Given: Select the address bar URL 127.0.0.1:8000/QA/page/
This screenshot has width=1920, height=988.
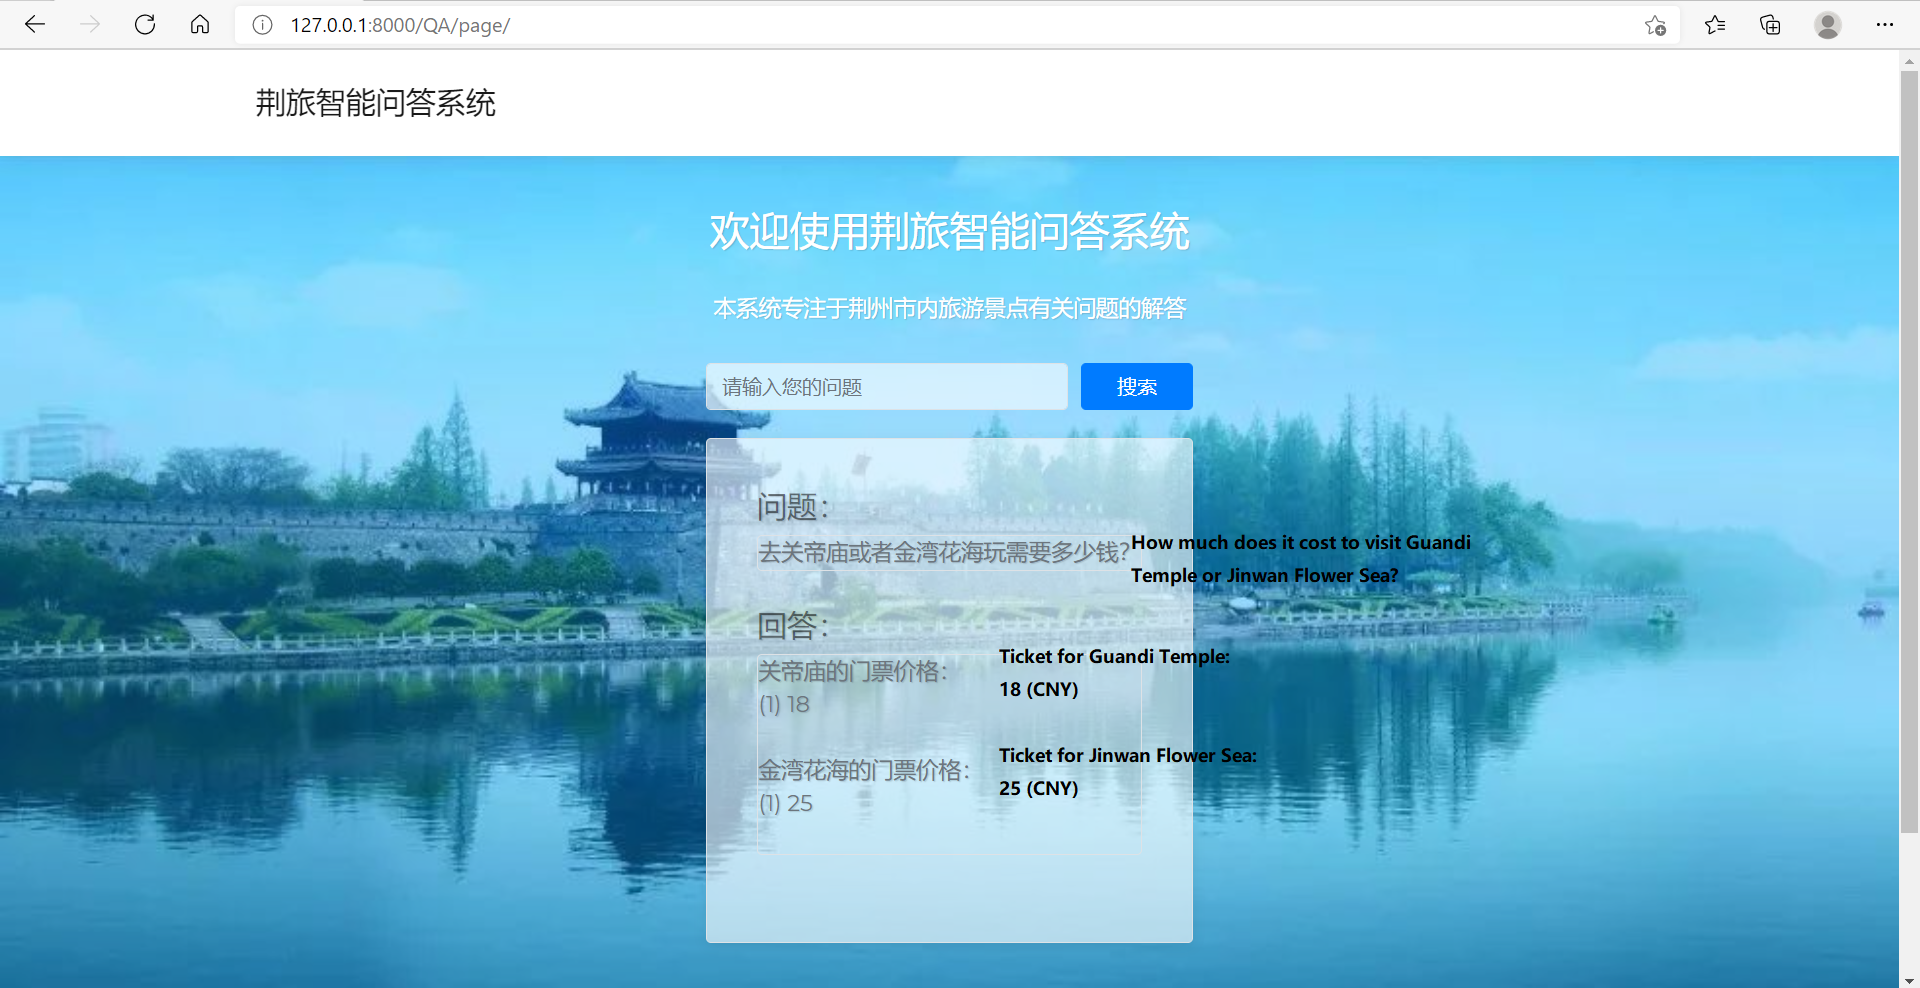Looking at the screenshot, I should click(x=400, y=25).
